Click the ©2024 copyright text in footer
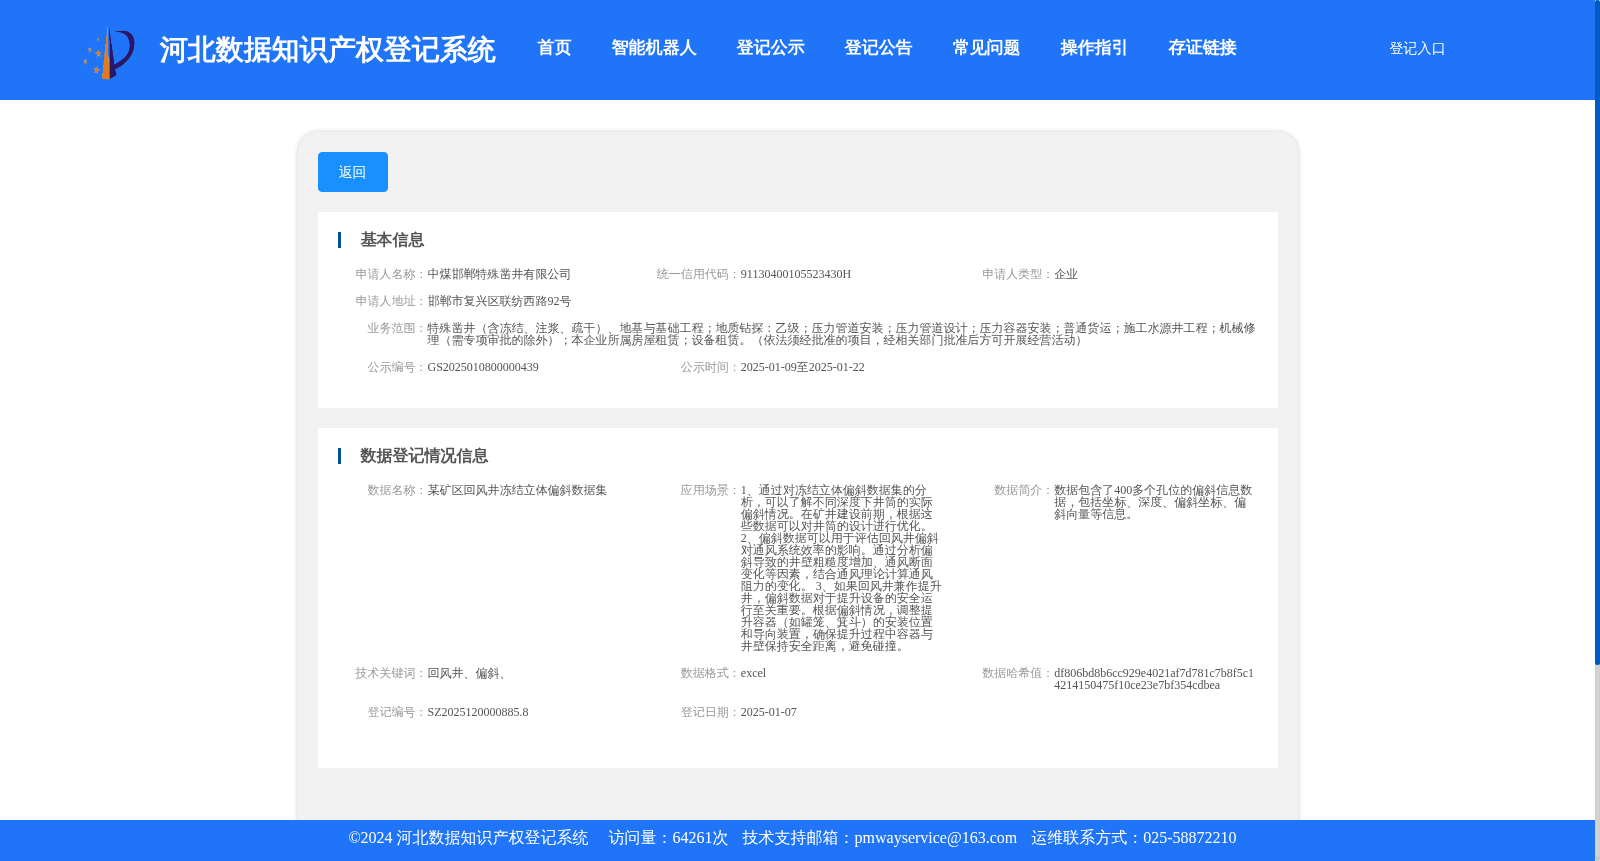Screen dimensions: 1600x861 468,838
